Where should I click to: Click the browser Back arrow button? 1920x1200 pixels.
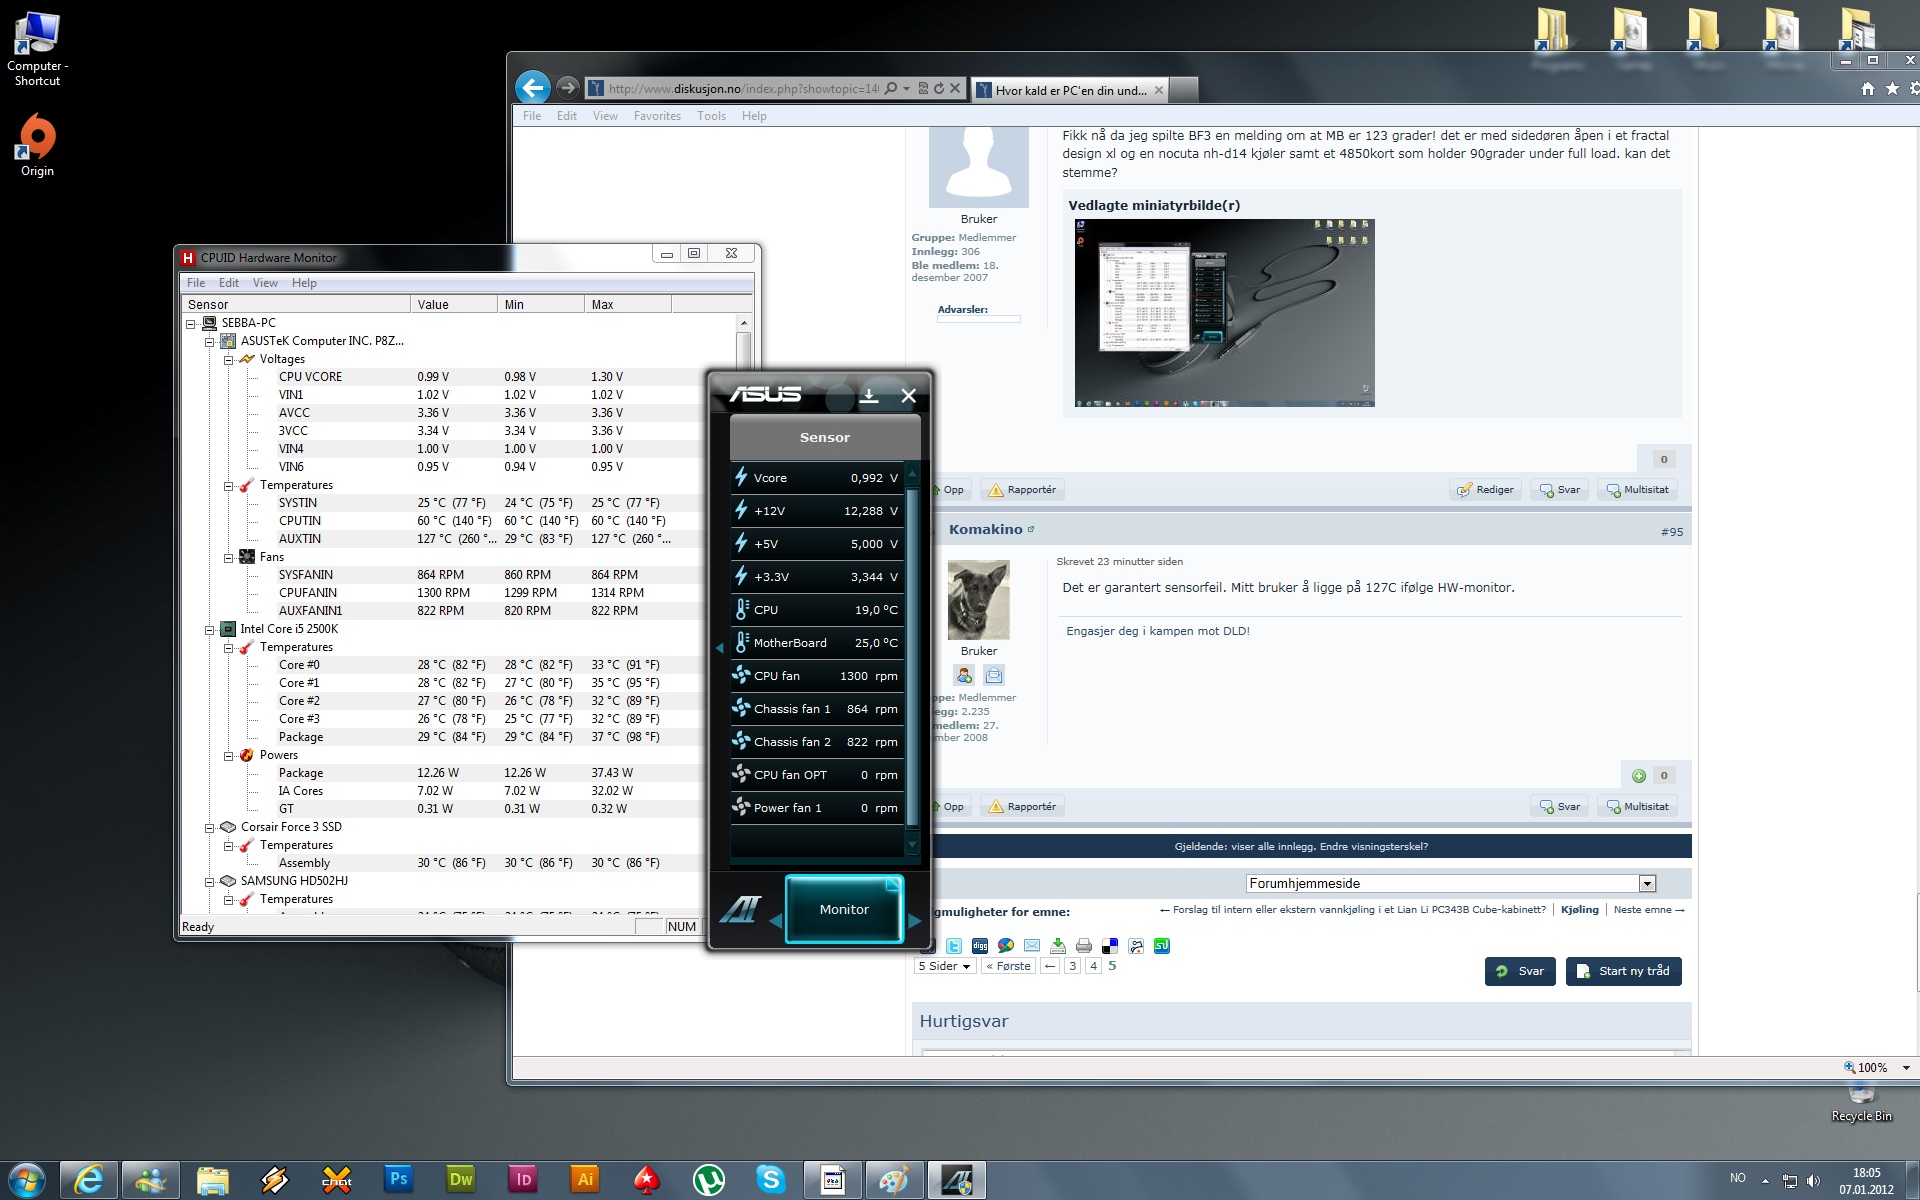[533, 88]
